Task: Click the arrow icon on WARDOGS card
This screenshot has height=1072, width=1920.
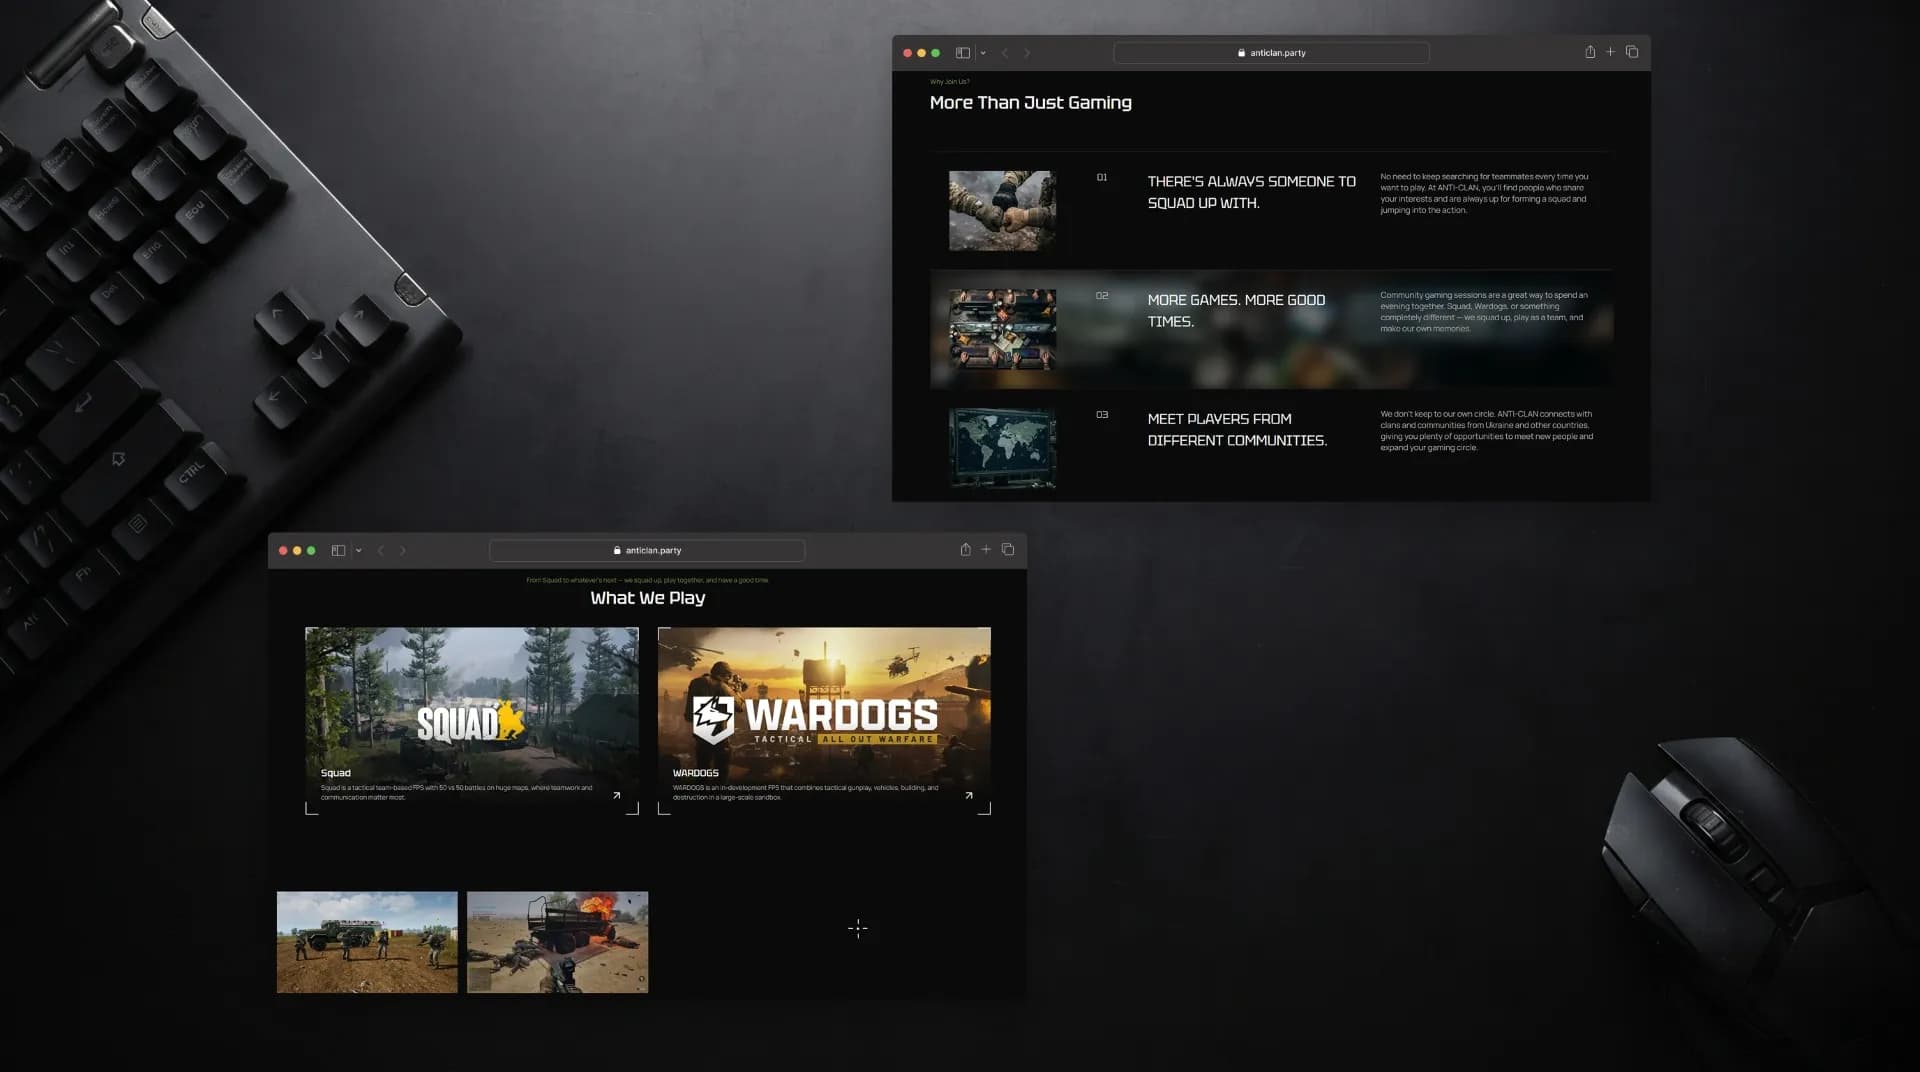Action: point(969,796)
